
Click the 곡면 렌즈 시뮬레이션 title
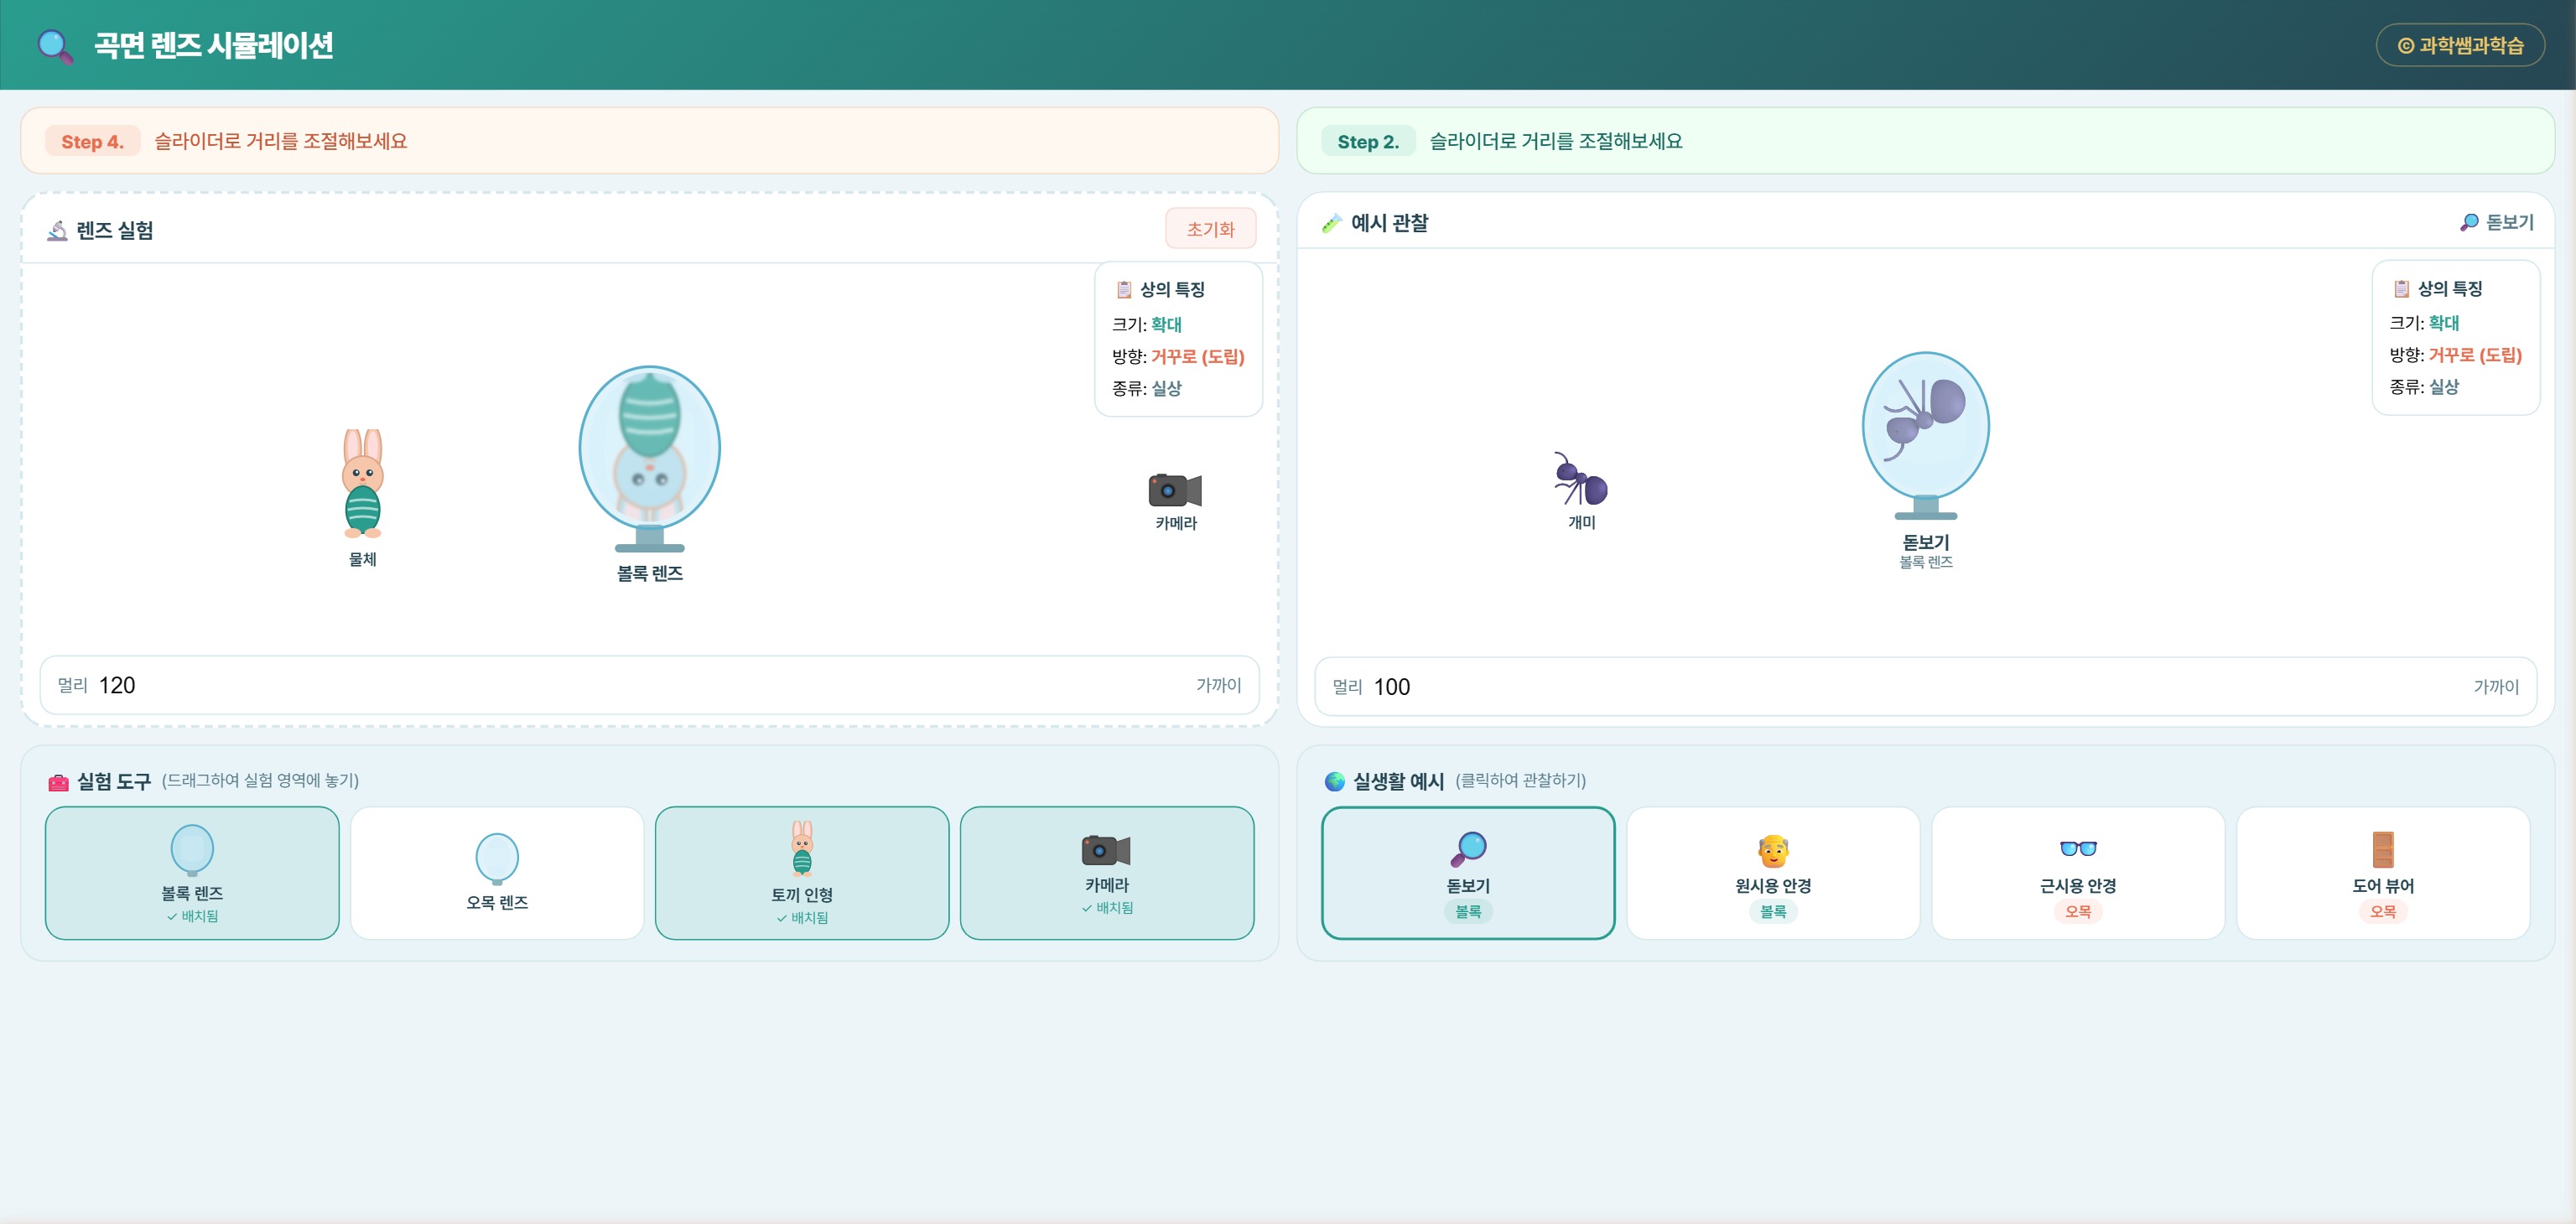213,45
